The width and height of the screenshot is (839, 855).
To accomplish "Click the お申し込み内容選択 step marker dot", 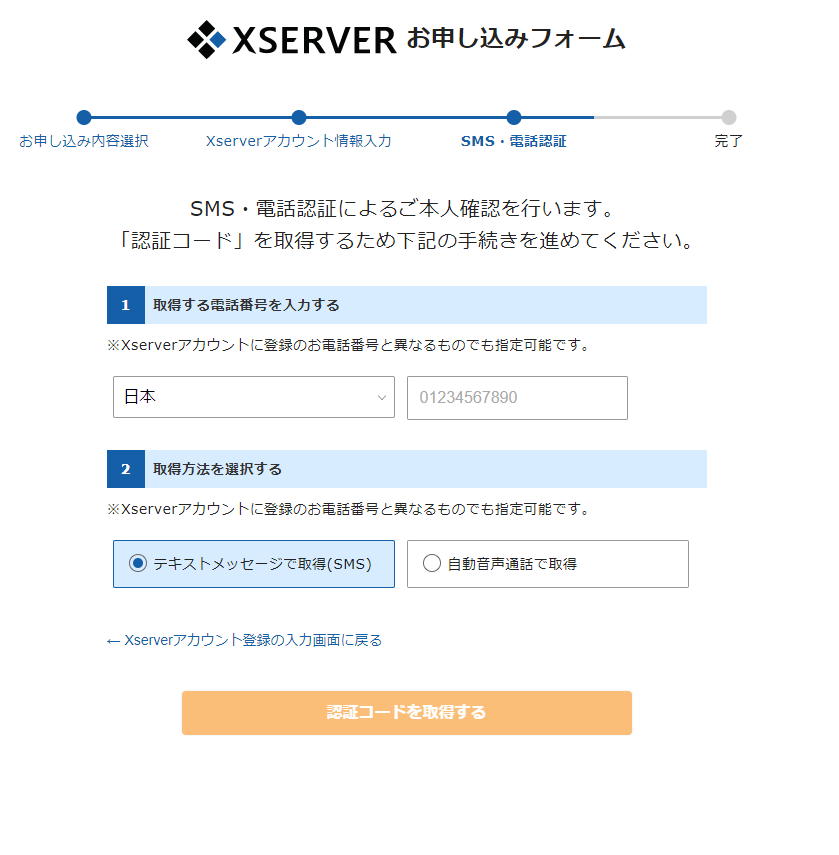I will click(84, 117).
